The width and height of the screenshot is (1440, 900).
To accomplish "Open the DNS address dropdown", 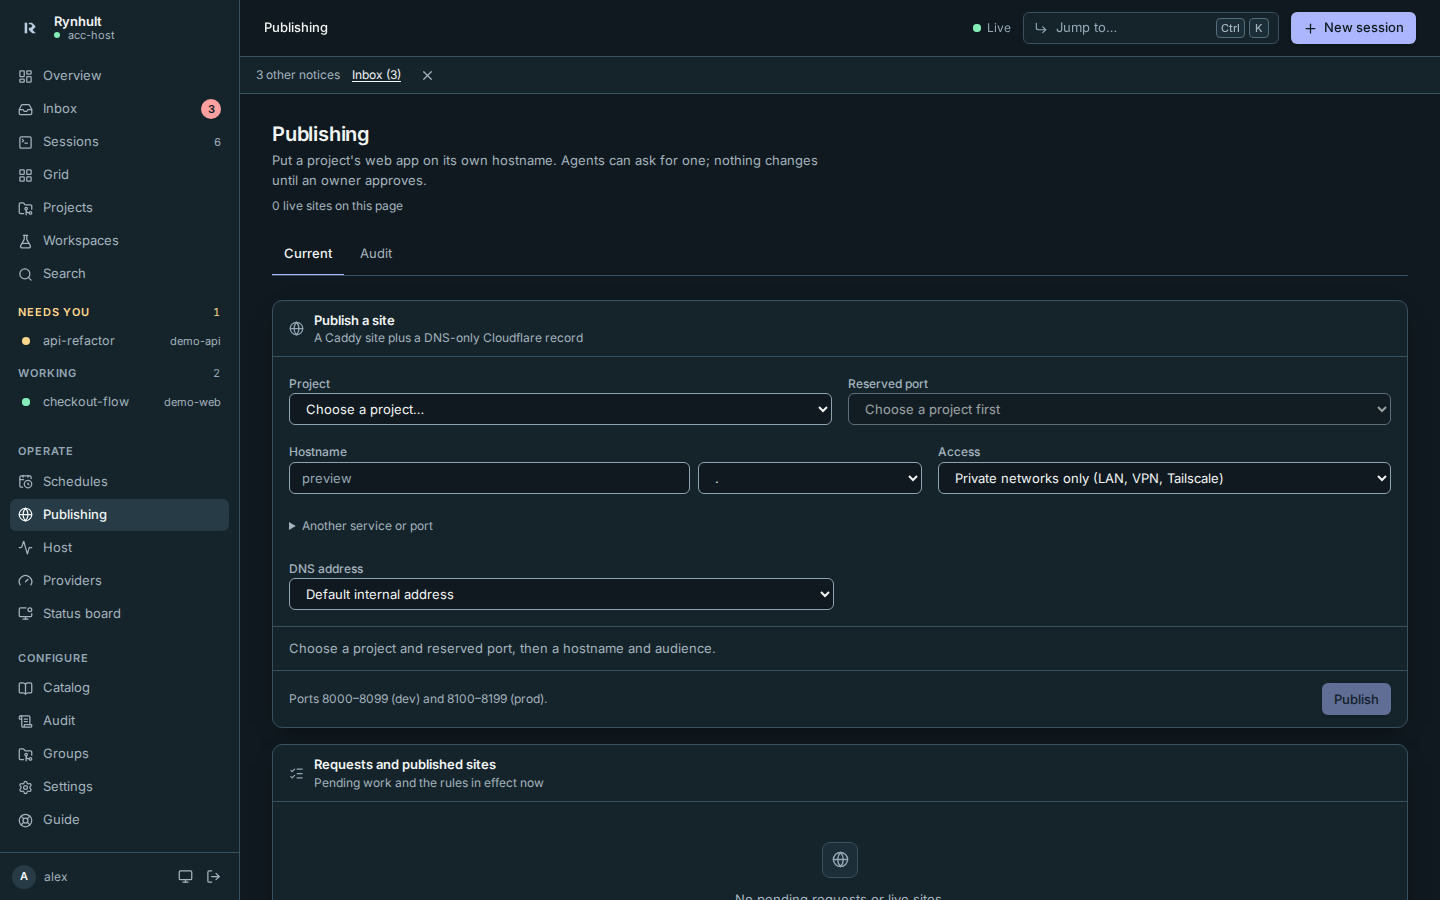I will [x=561, y=594].
